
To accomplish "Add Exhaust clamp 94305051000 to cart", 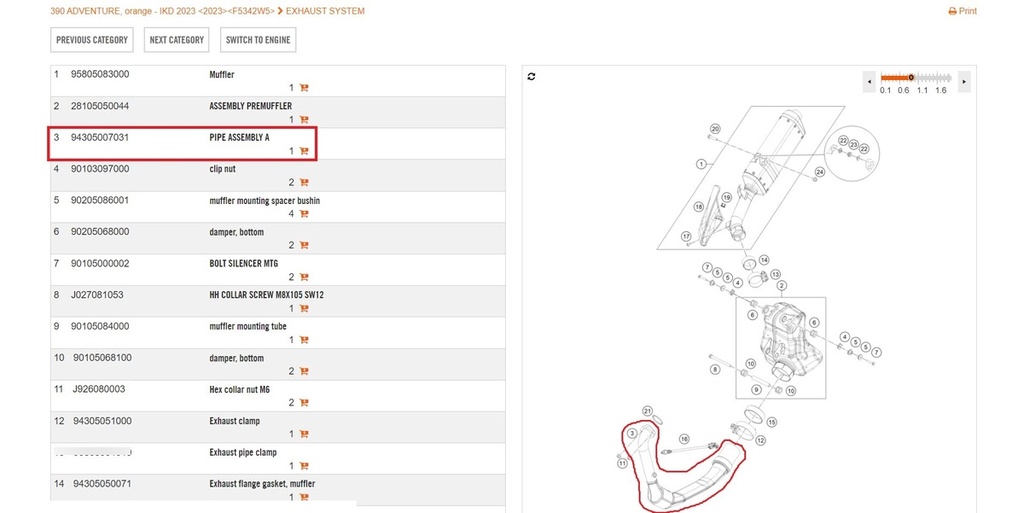I will click(x=304, y=434).
